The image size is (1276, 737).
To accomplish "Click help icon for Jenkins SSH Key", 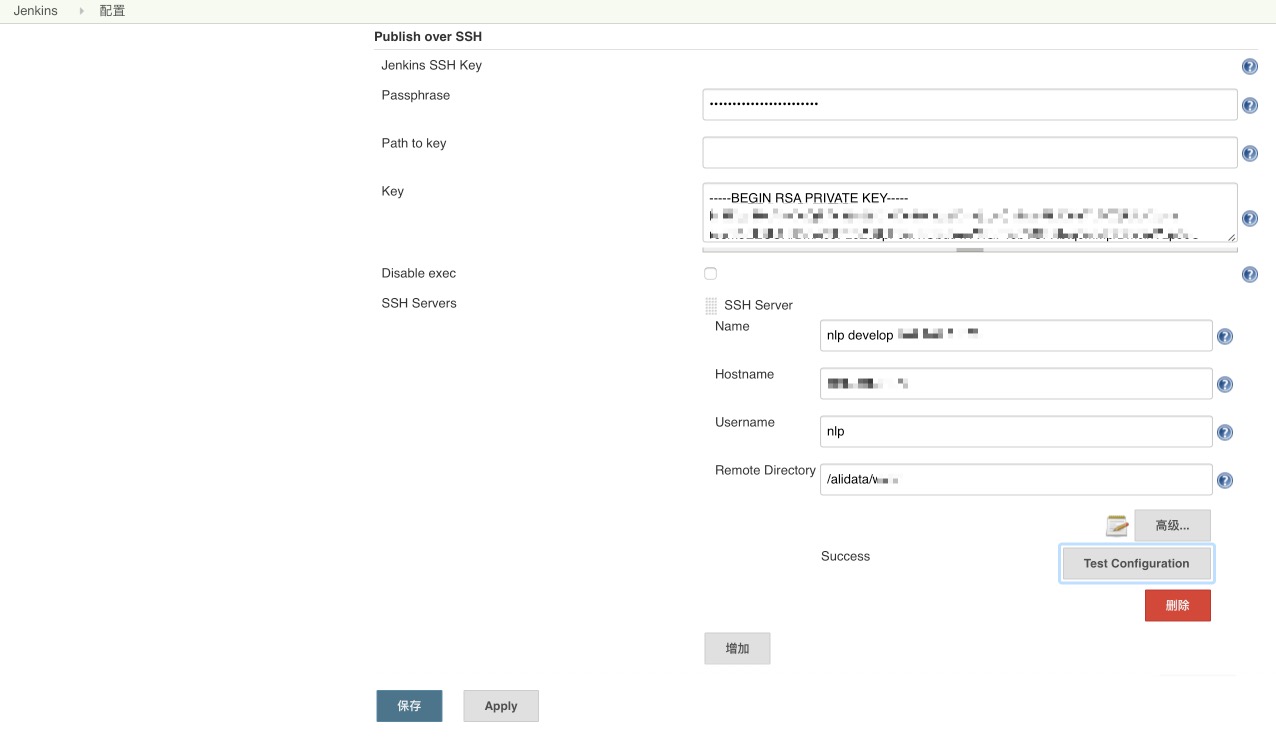I will click(x=1249, y=67).
